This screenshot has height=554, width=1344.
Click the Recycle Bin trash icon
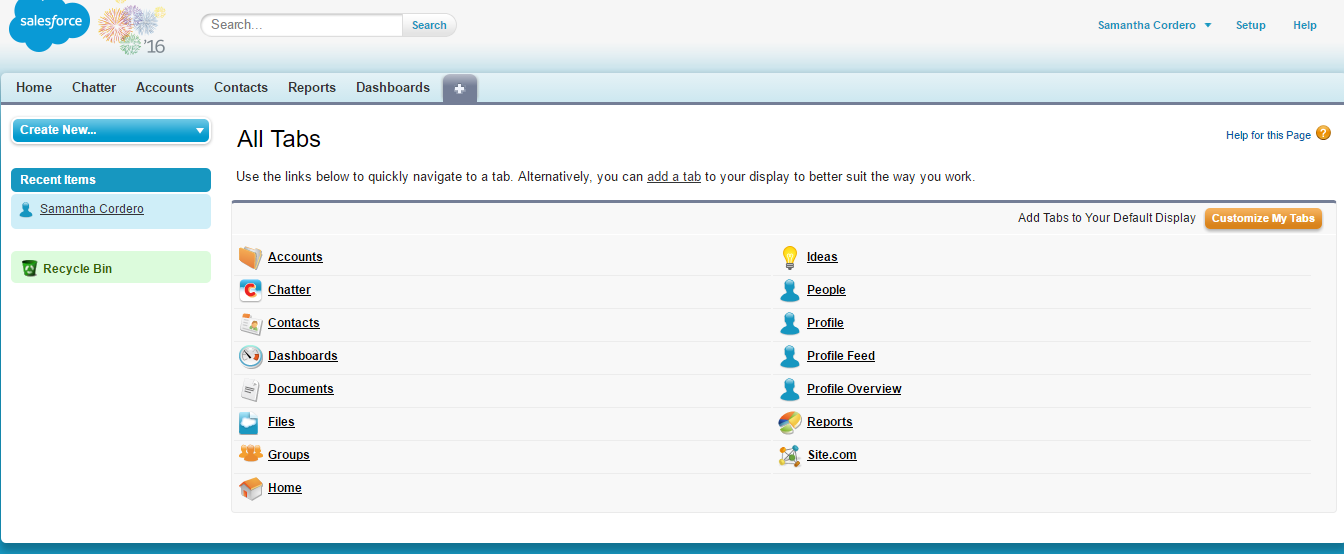29,268
